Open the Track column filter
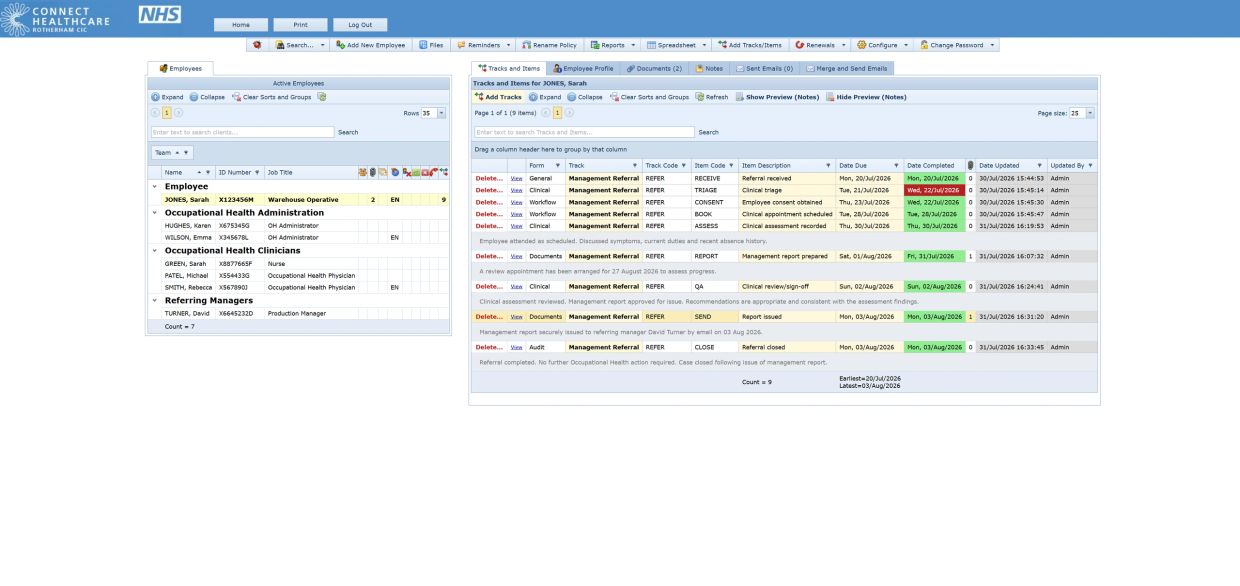Viewport: 1240px width, 586px height. click(635, 165)
